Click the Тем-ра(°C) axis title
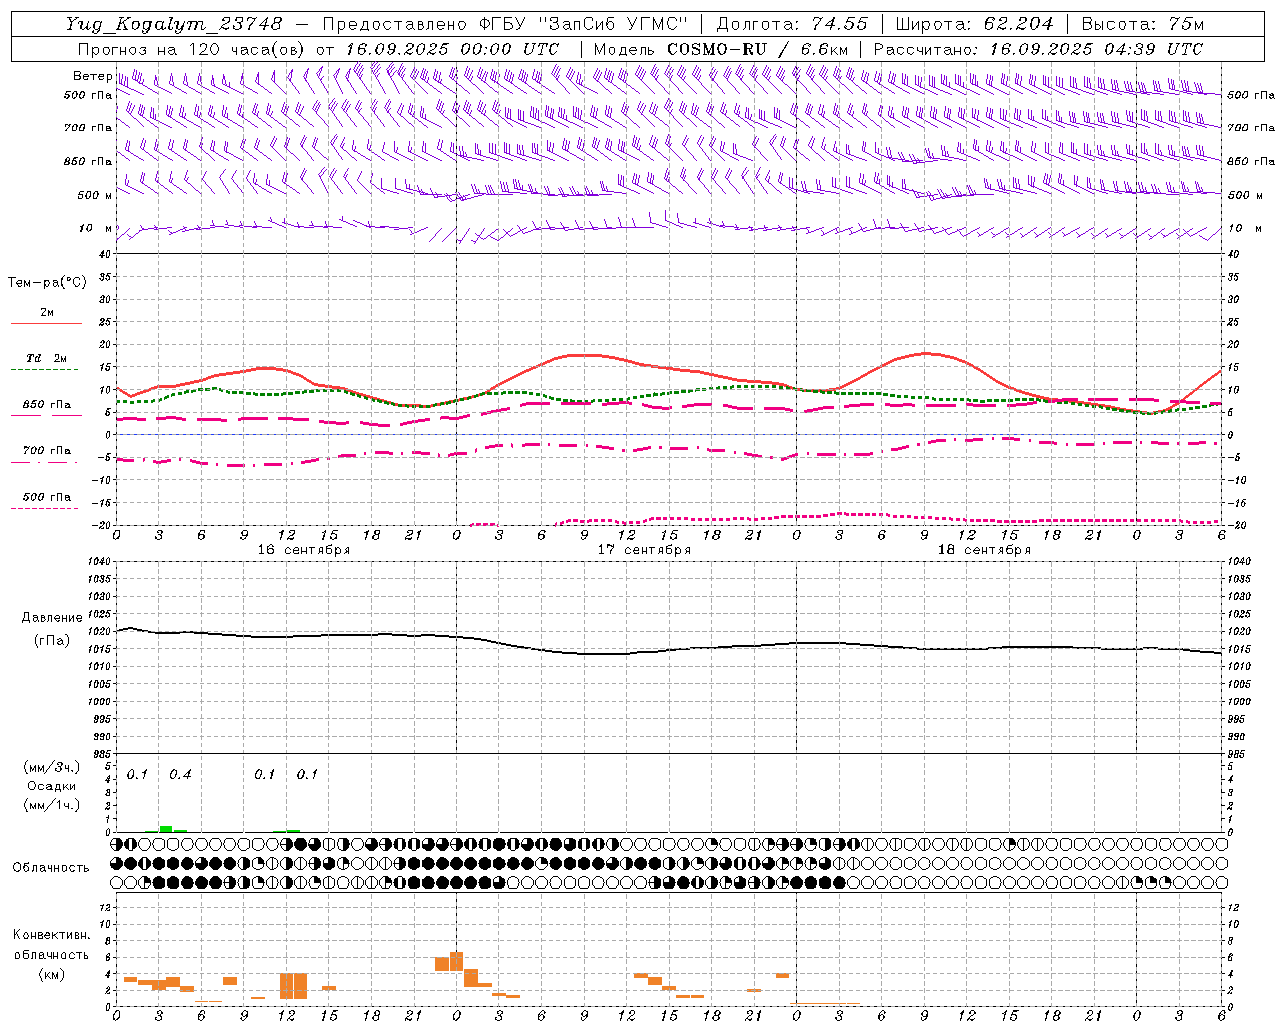This screenshot has height=1024, width=1280. [x=47, y=283]
